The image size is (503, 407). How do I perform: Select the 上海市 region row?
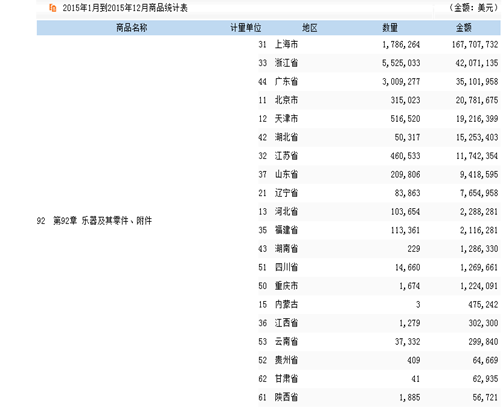[x=379, y=44]
